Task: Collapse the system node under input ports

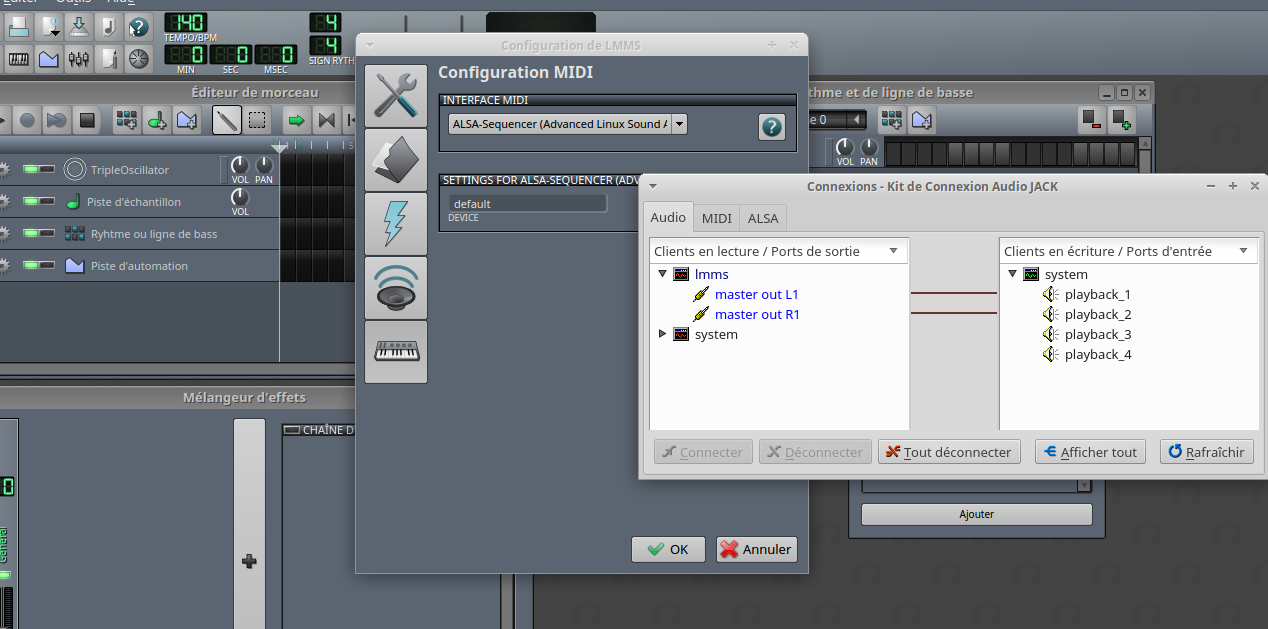Action: coord(1012,274)
